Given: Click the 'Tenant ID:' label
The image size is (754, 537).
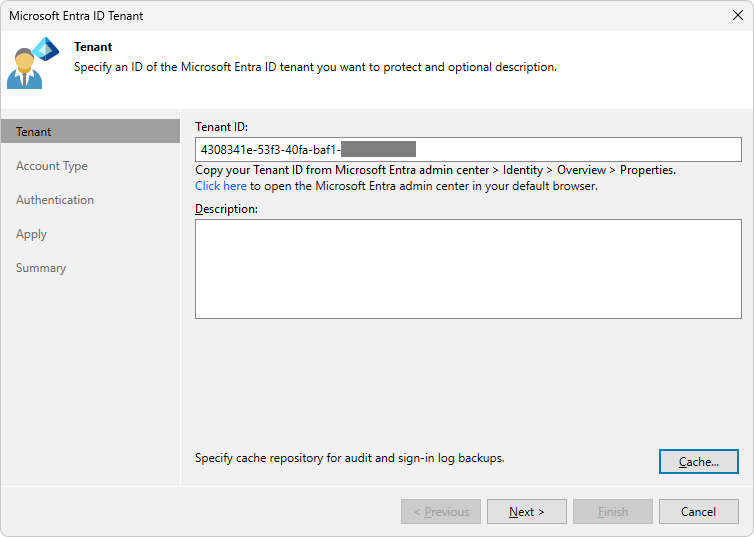Looking at the screenshot, I should click(221, 127).
